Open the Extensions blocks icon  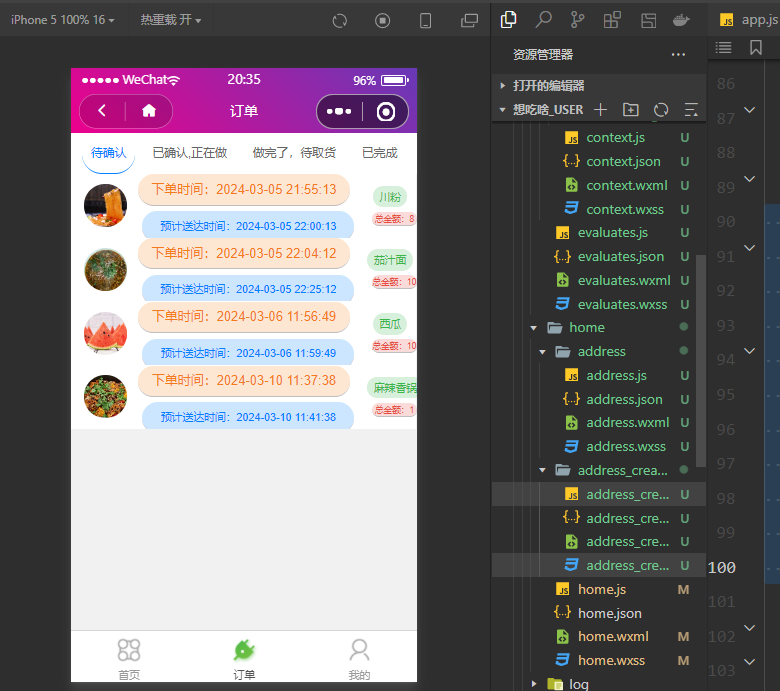coord(612,20)
